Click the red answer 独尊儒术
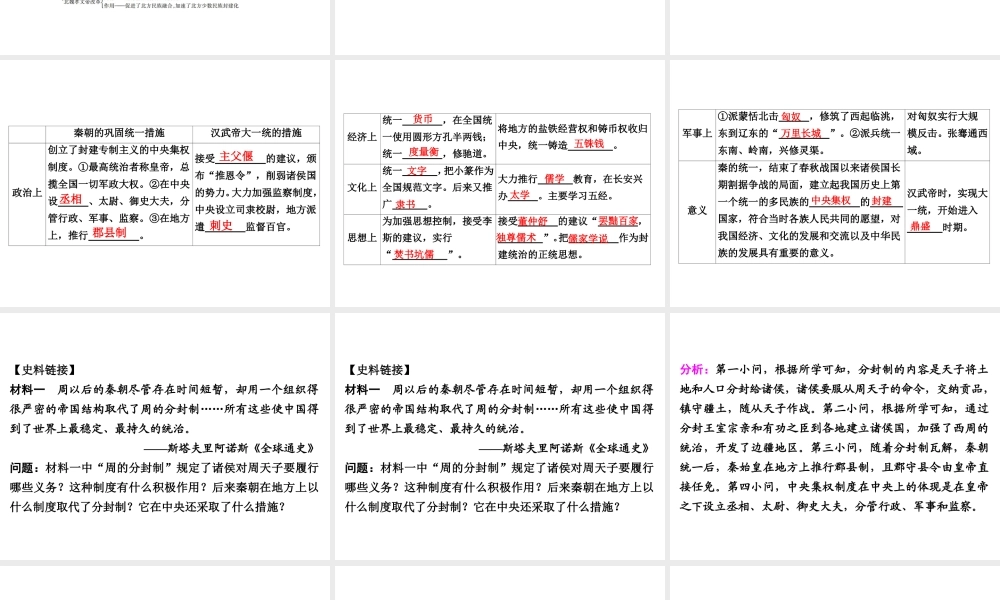This screenshot has height=600, width=1000. pyautogui.click(x=517, y=238)
